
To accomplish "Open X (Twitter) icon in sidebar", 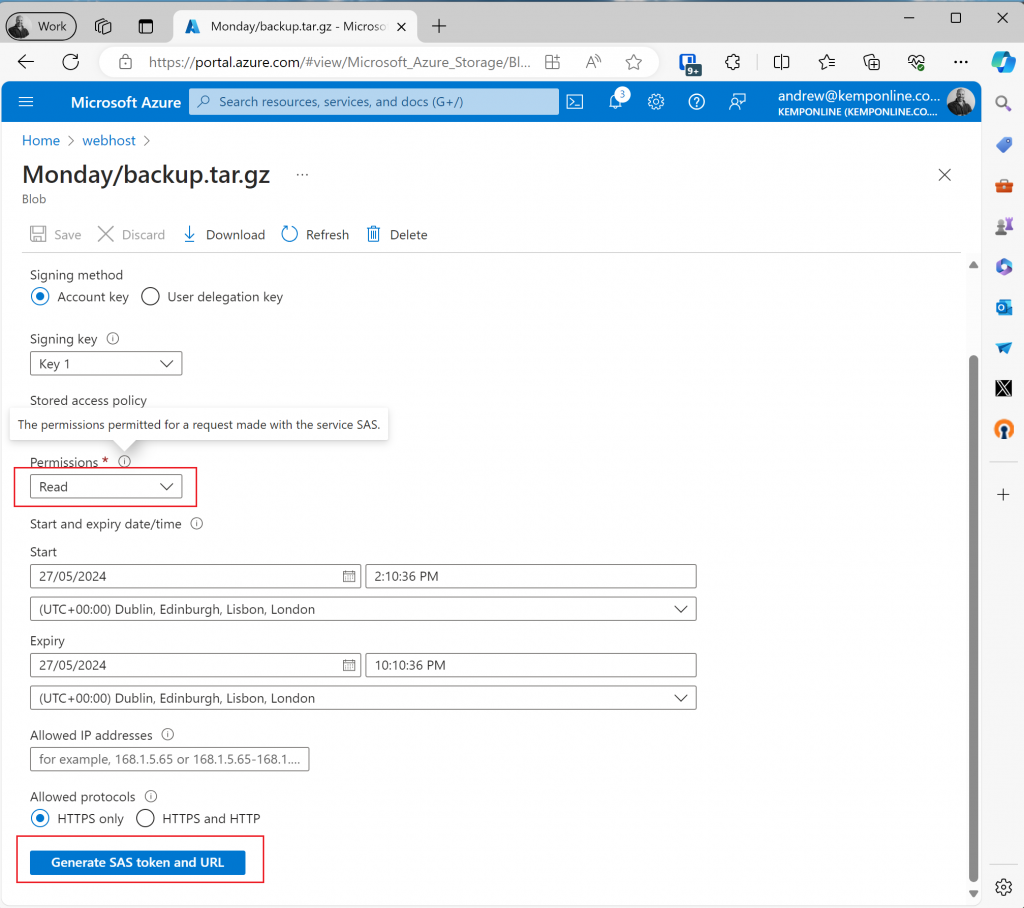I will coord(1004,388).
